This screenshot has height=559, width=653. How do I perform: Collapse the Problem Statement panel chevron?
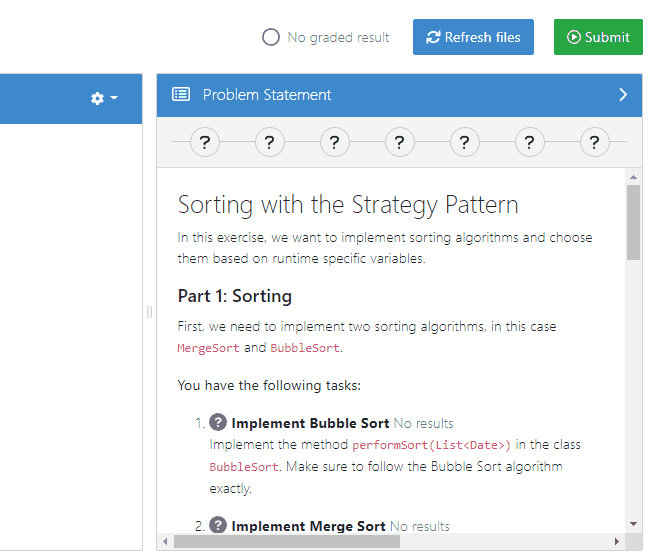(x=623, y=95)
